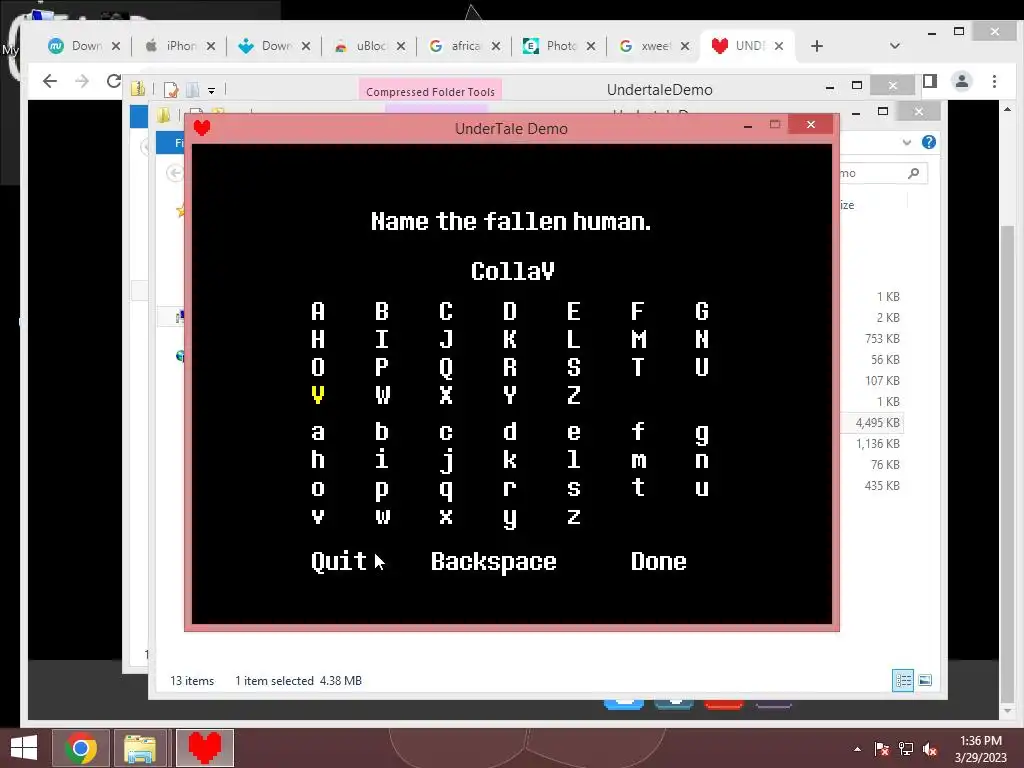Go forward in Chrome
The width and height of the screenshot is (1024, 768).
pos(82,81)
